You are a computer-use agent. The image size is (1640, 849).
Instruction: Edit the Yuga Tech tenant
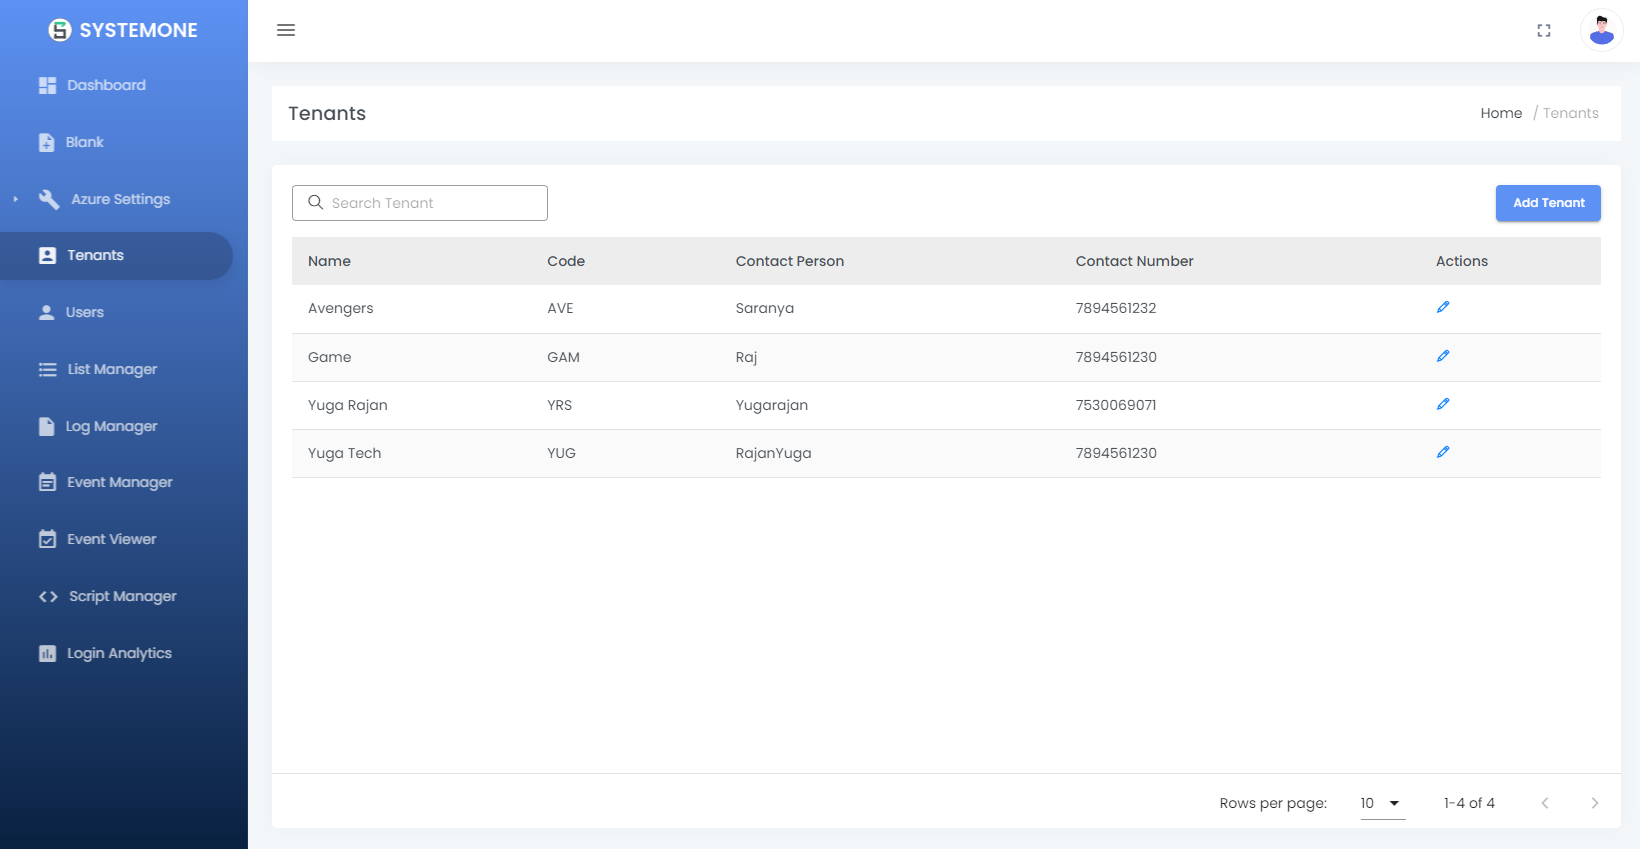[x=1442, y=453]
